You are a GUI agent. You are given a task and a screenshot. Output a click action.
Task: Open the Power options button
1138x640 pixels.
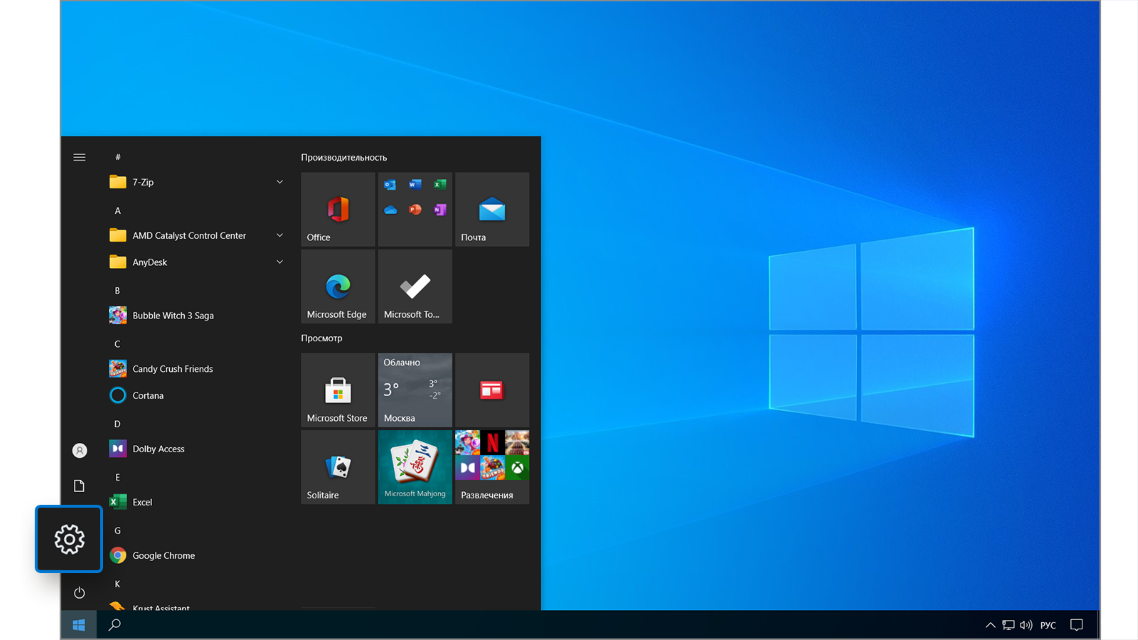point(79,593)
